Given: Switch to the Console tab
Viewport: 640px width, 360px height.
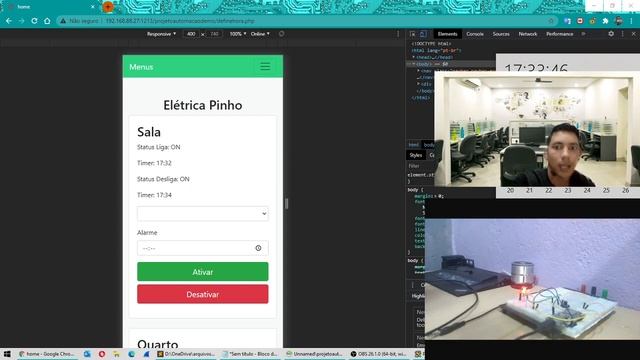Looking at the screenshot, I should (475, 34).
